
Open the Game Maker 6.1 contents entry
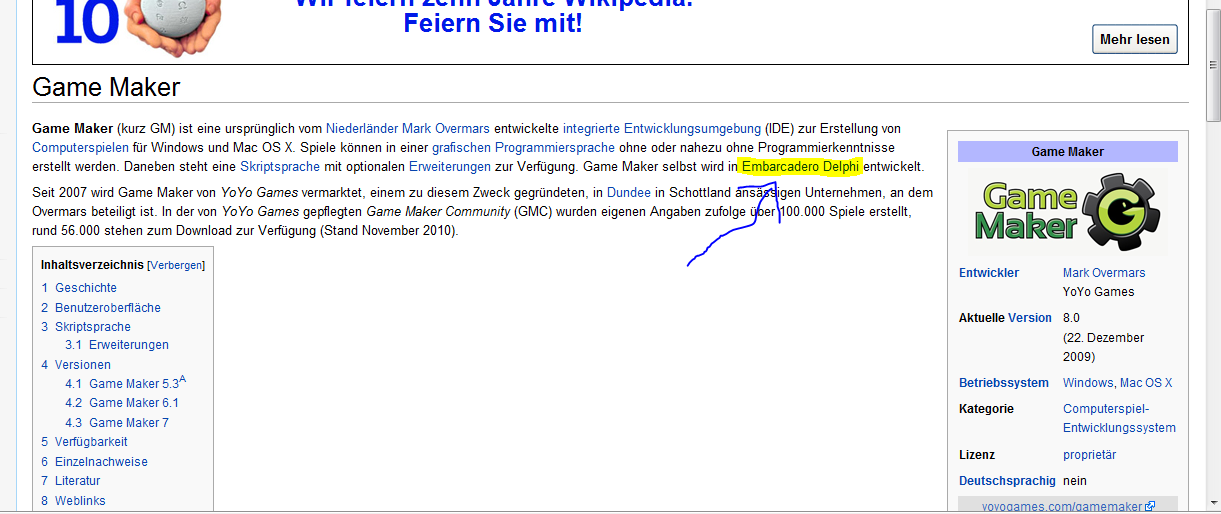[133, 403]
